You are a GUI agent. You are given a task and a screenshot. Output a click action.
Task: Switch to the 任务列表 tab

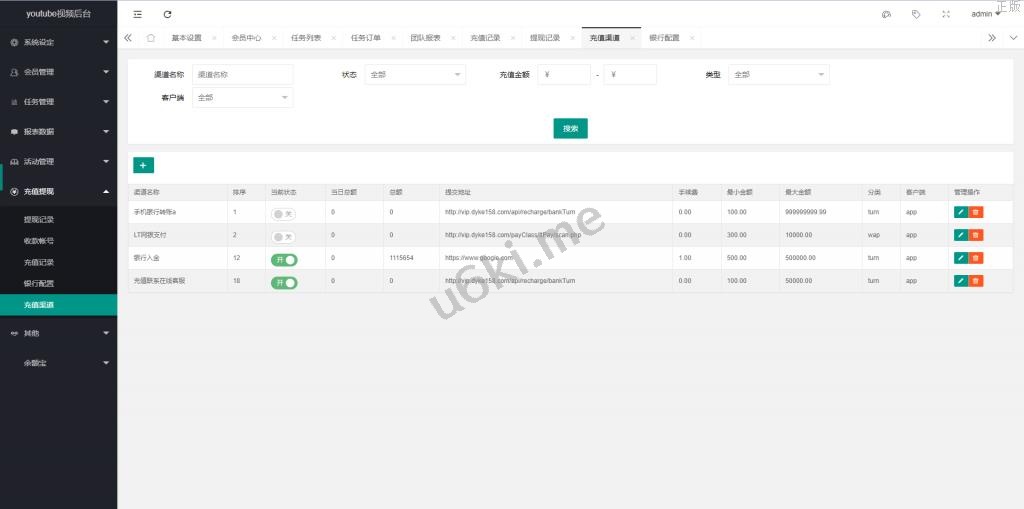tap(306, 38)
